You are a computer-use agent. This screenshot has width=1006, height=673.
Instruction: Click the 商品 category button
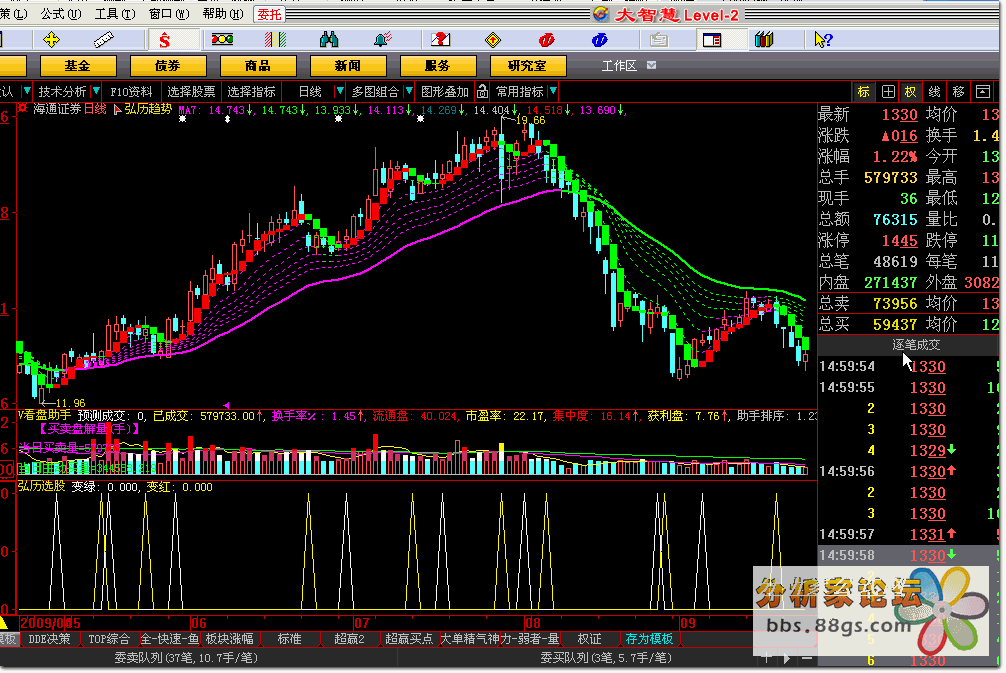tap(257, 65)
